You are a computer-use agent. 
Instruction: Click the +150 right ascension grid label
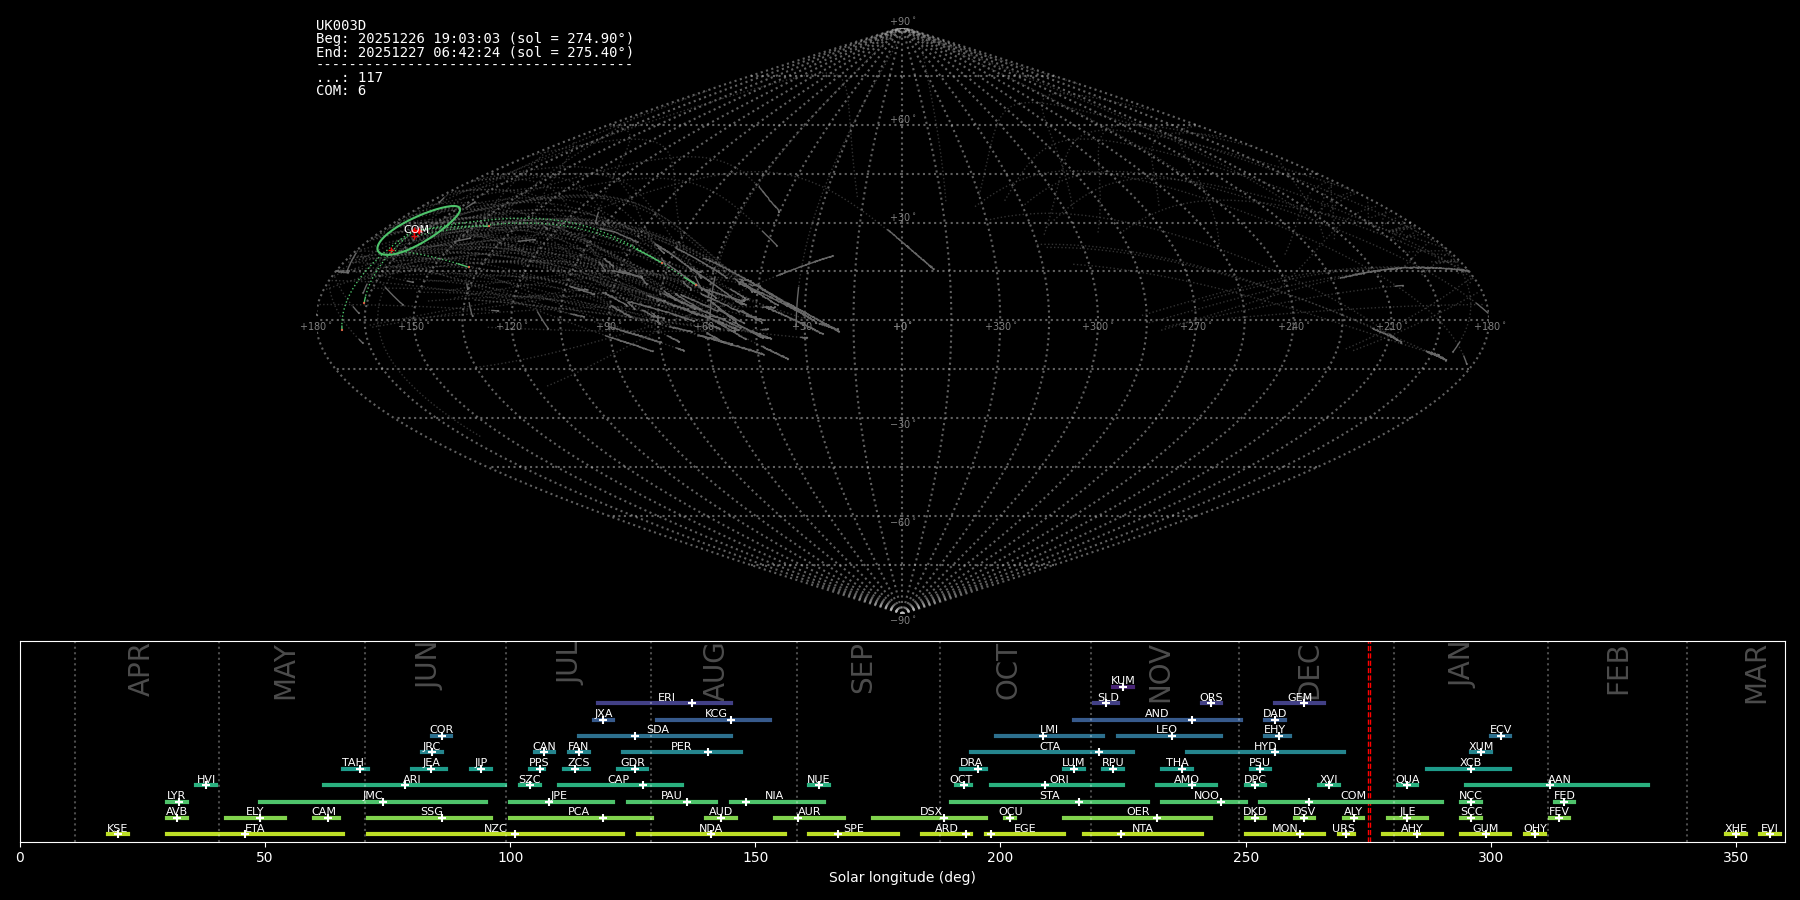point(411,327)
